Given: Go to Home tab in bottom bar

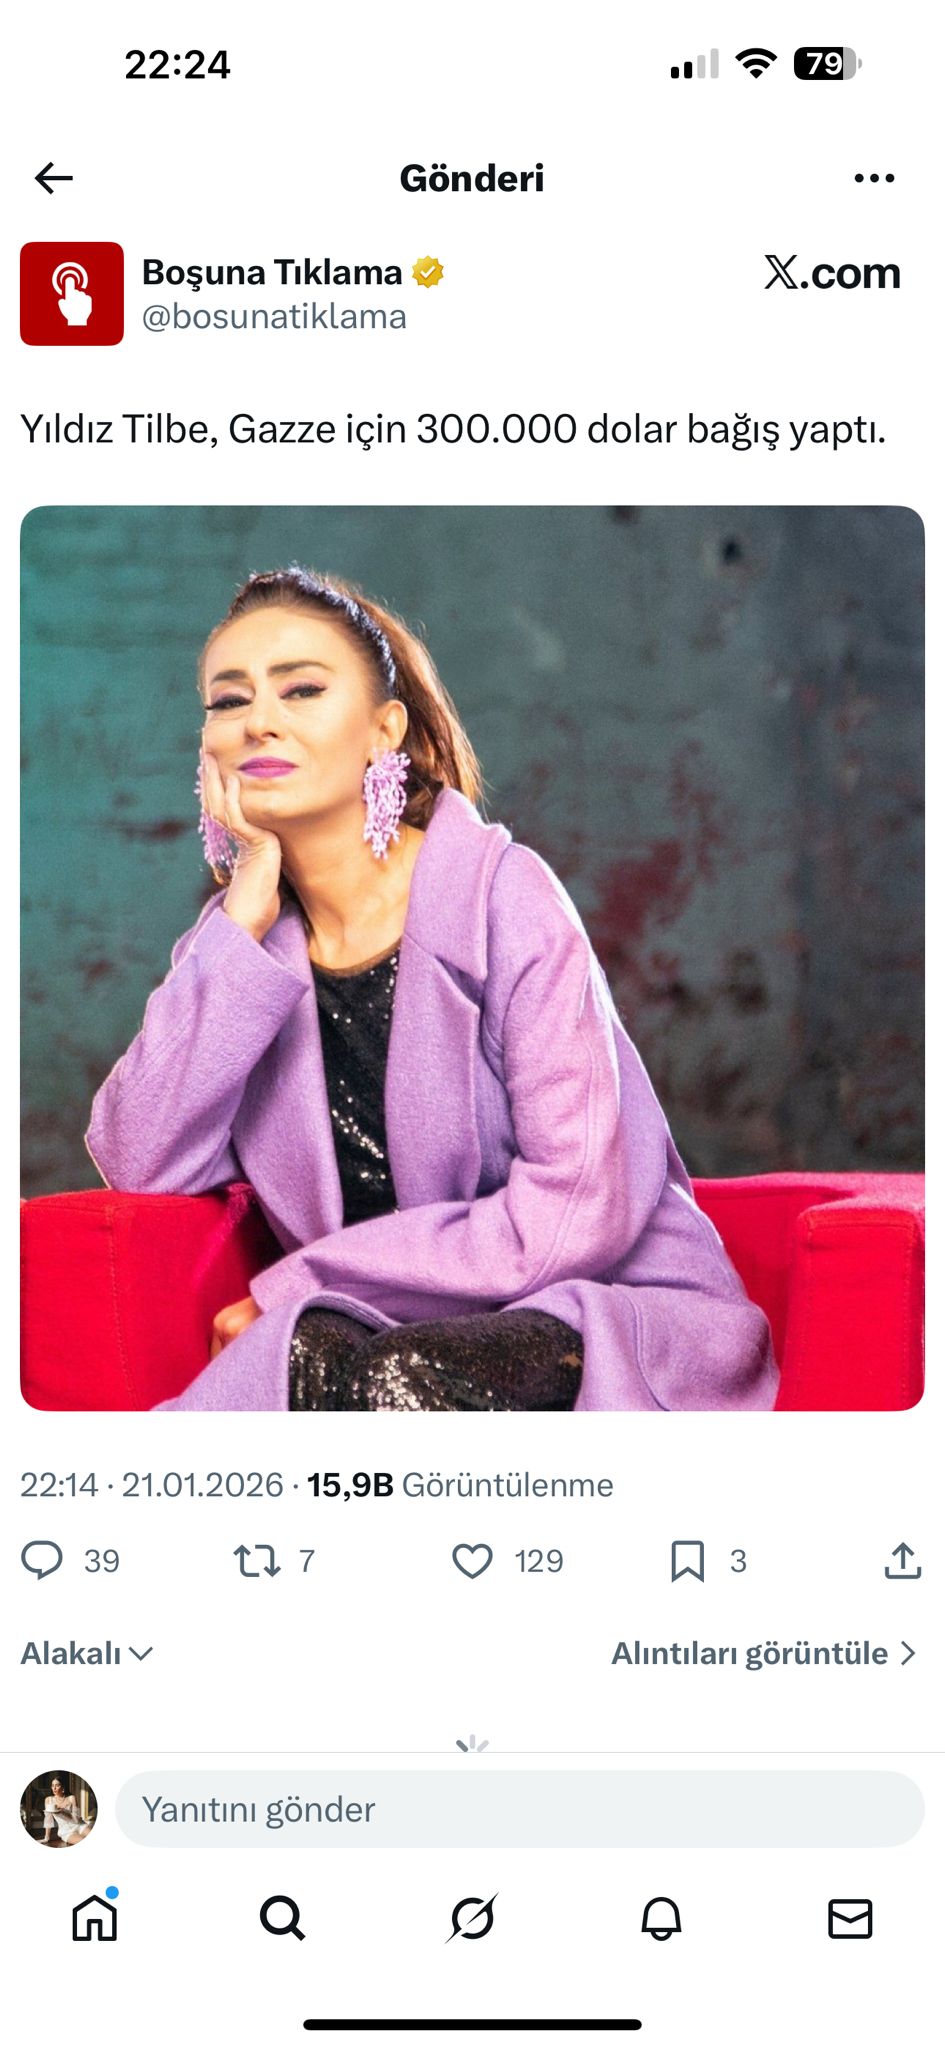Looking at the screenshot, I should (x=95, y=1918).
